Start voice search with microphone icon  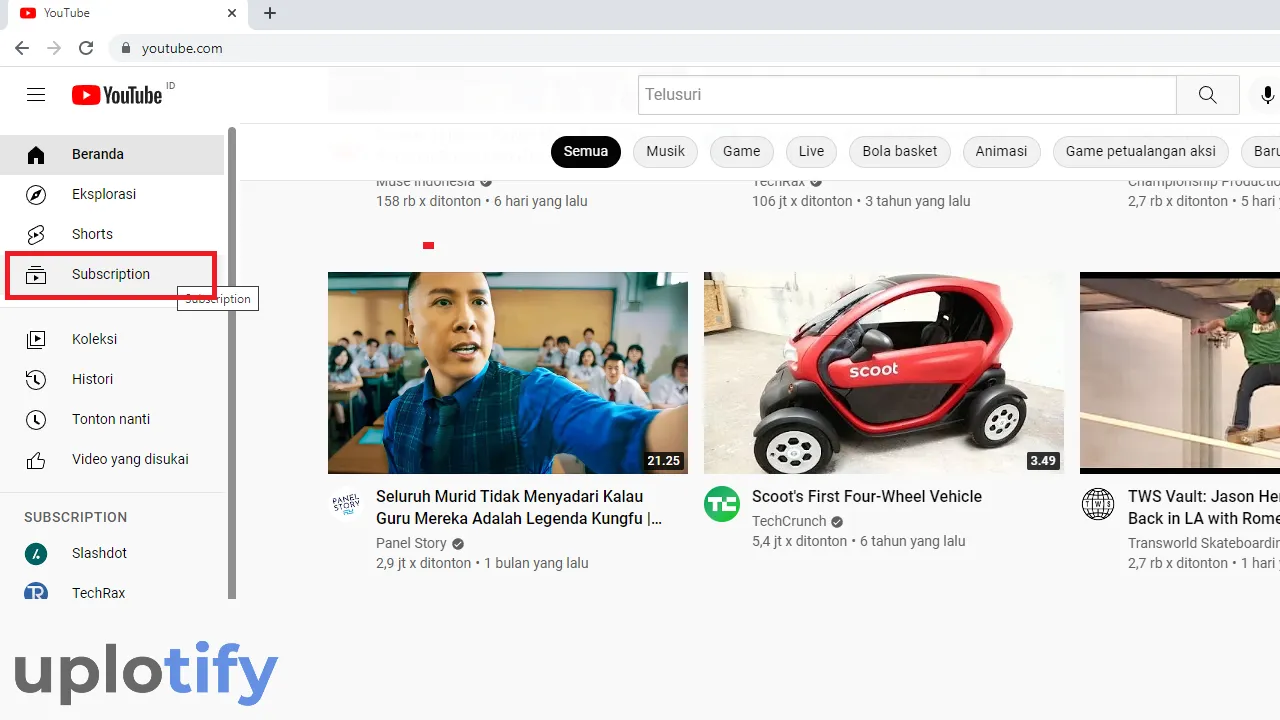1267,95
